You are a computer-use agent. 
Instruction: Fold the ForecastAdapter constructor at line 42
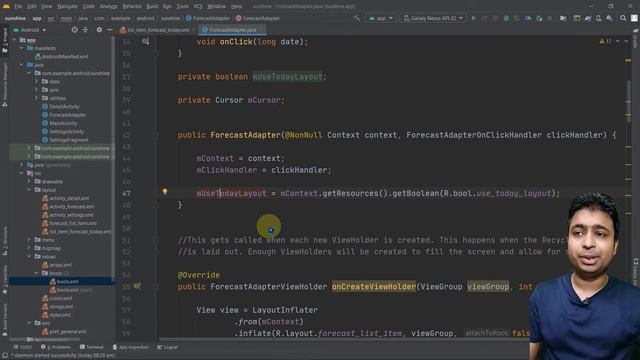(156, 135)
